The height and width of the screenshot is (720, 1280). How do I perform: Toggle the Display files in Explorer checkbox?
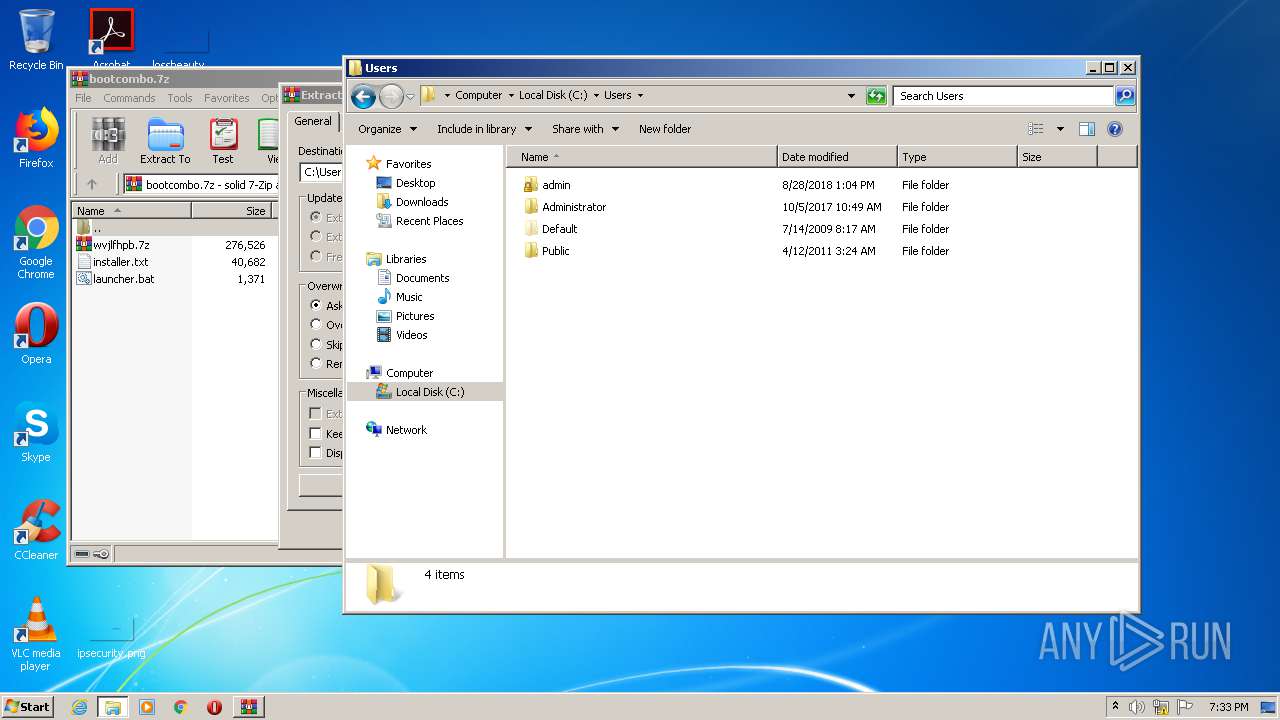(x=315, y=452)
